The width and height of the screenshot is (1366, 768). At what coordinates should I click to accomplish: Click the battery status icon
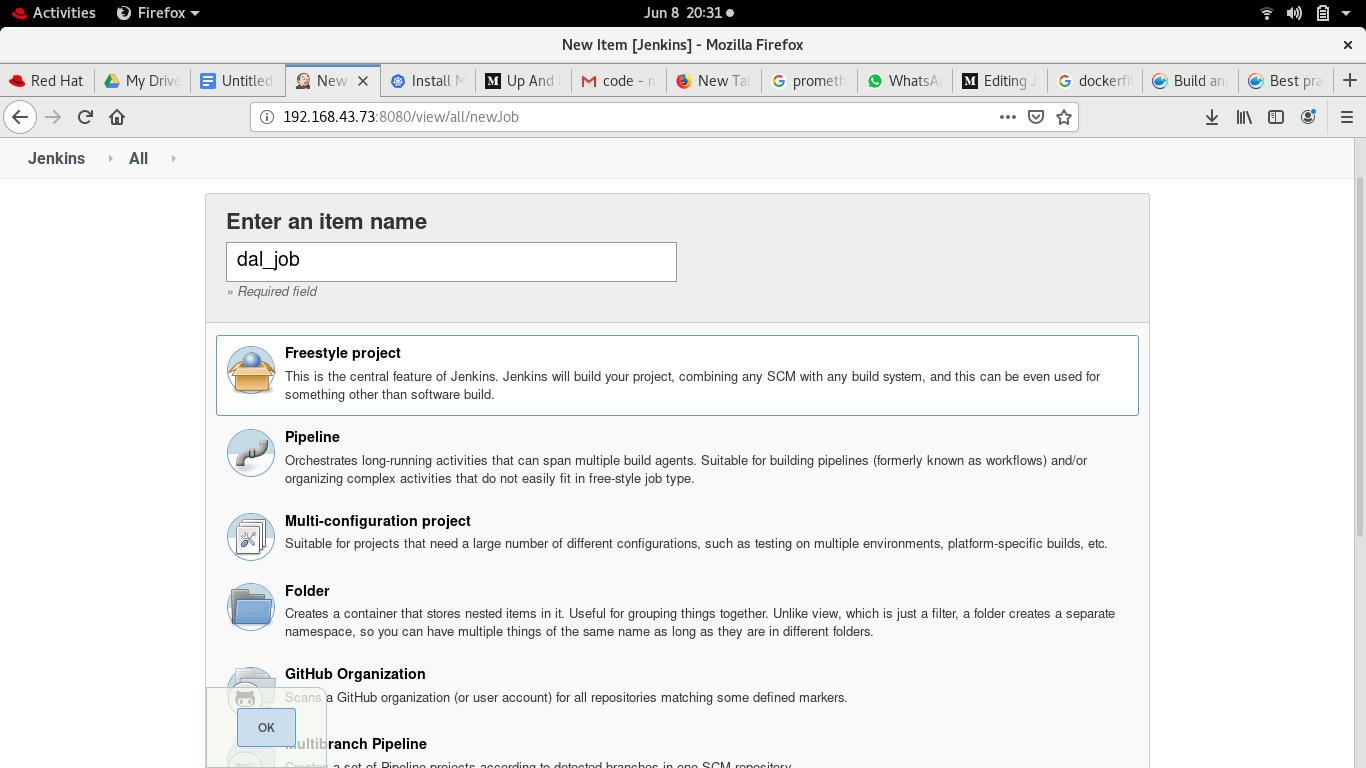pos(1323,13)
